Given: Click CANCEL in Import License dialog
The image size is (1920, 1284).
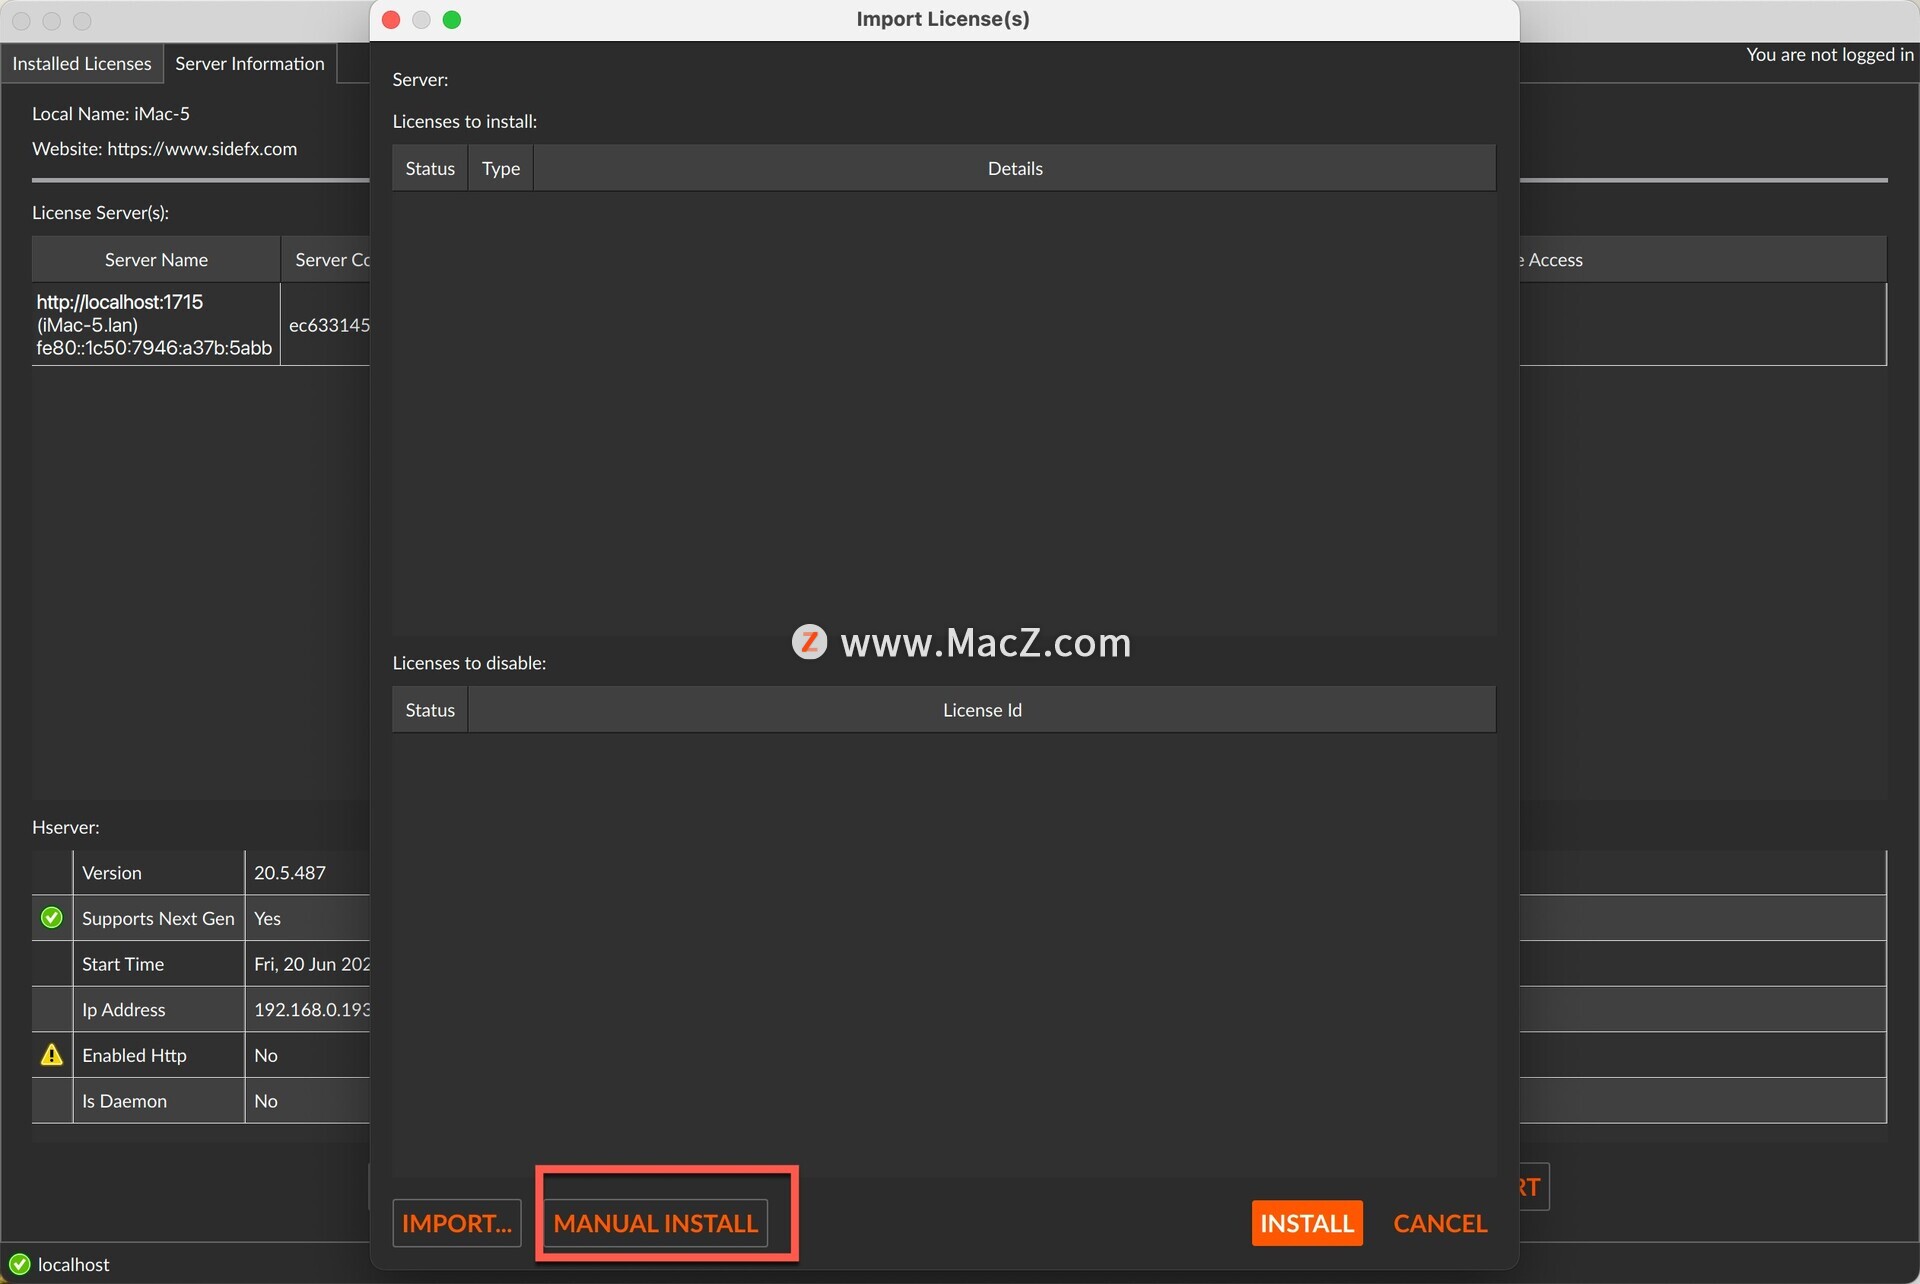Looking at the screenshot, I should (x=1439, y=1223).
